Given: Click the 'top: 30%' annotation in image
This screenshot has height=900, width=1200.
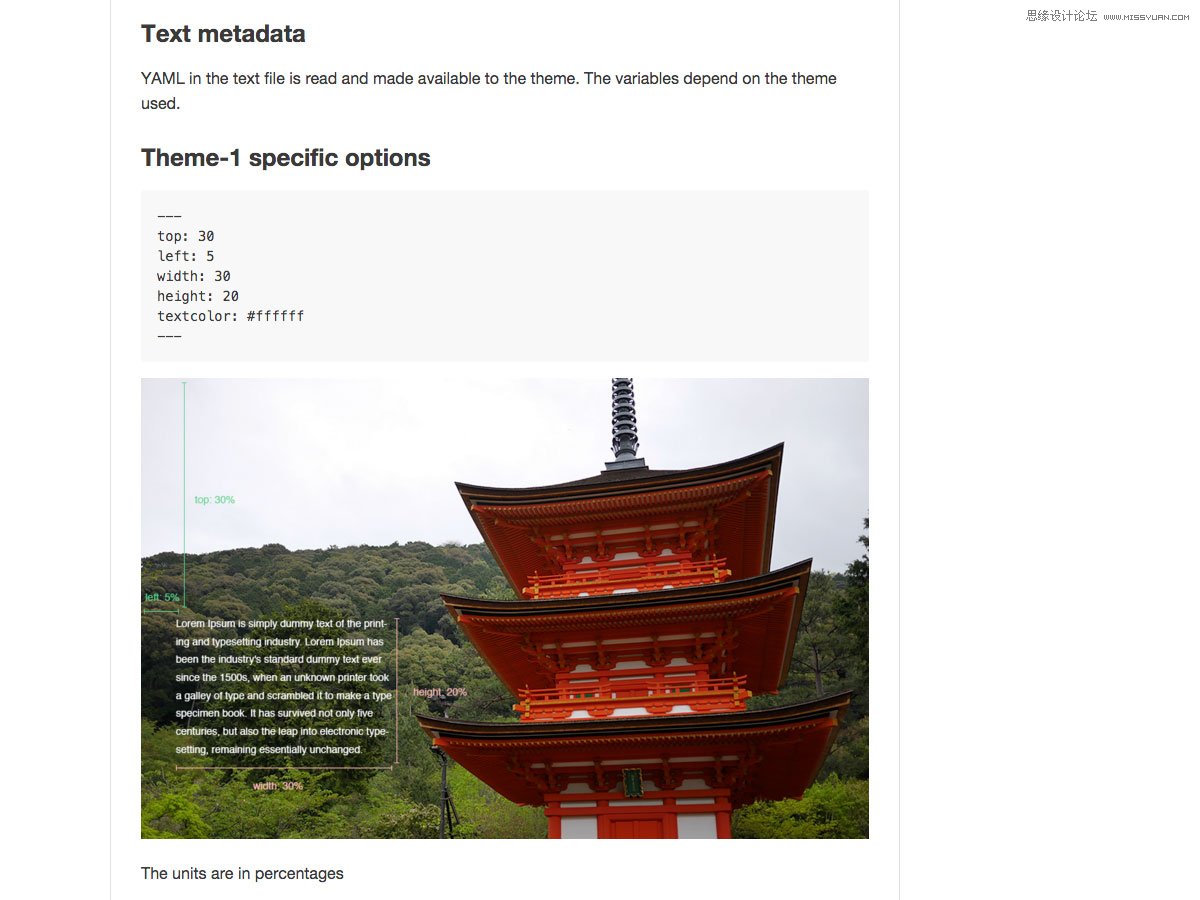Looking at the screenshot, I should [x=215, y=499].
